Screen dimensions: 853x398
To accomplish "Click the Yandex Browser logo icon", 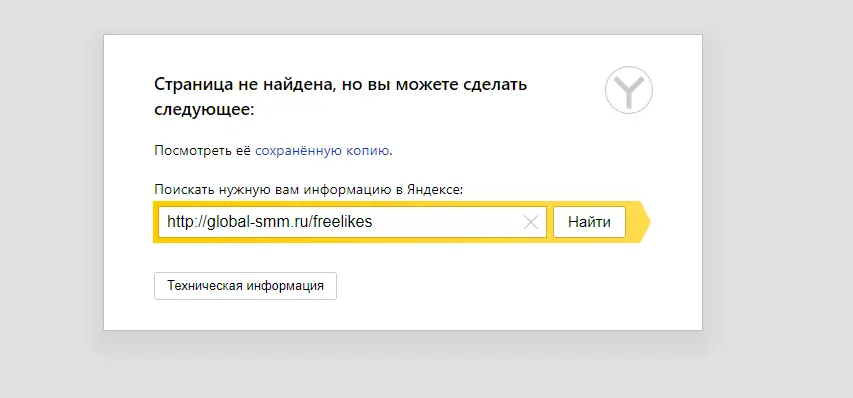I will 629,90.
